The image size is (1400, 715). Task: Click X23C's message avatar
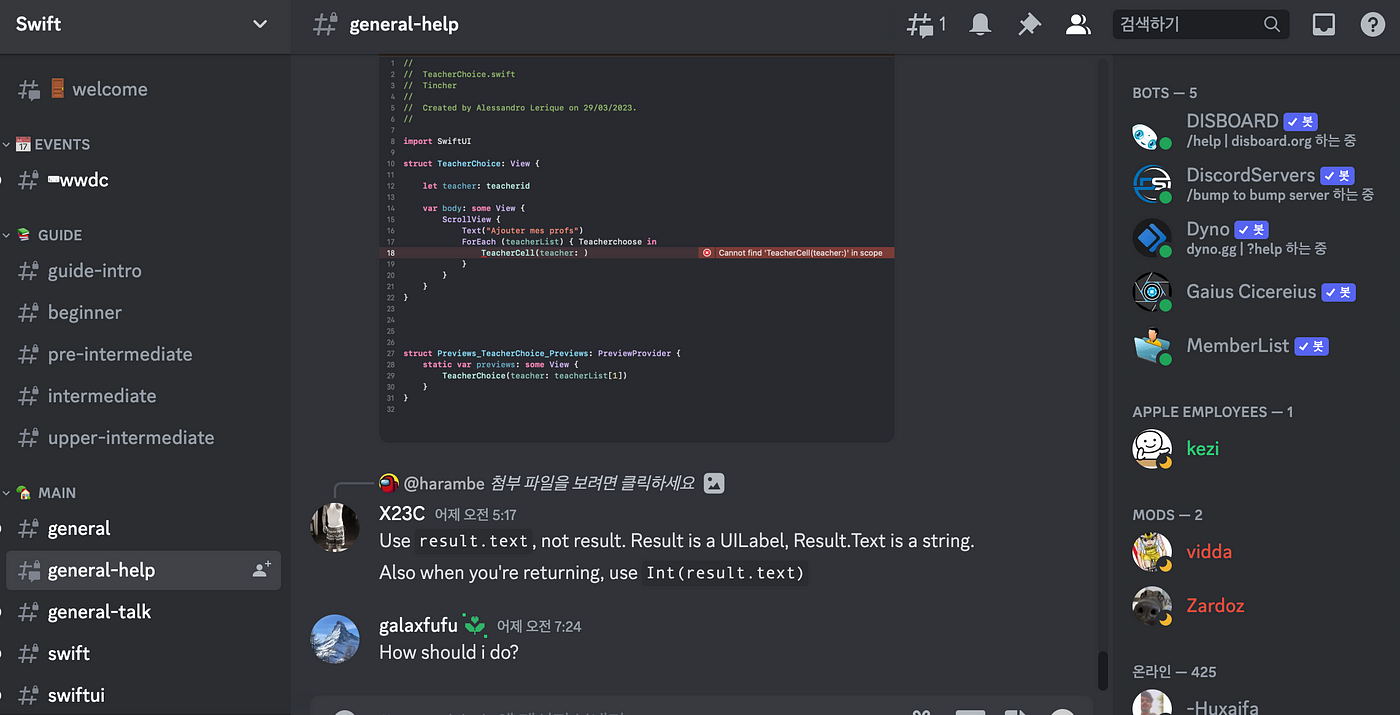pos(335,527)
